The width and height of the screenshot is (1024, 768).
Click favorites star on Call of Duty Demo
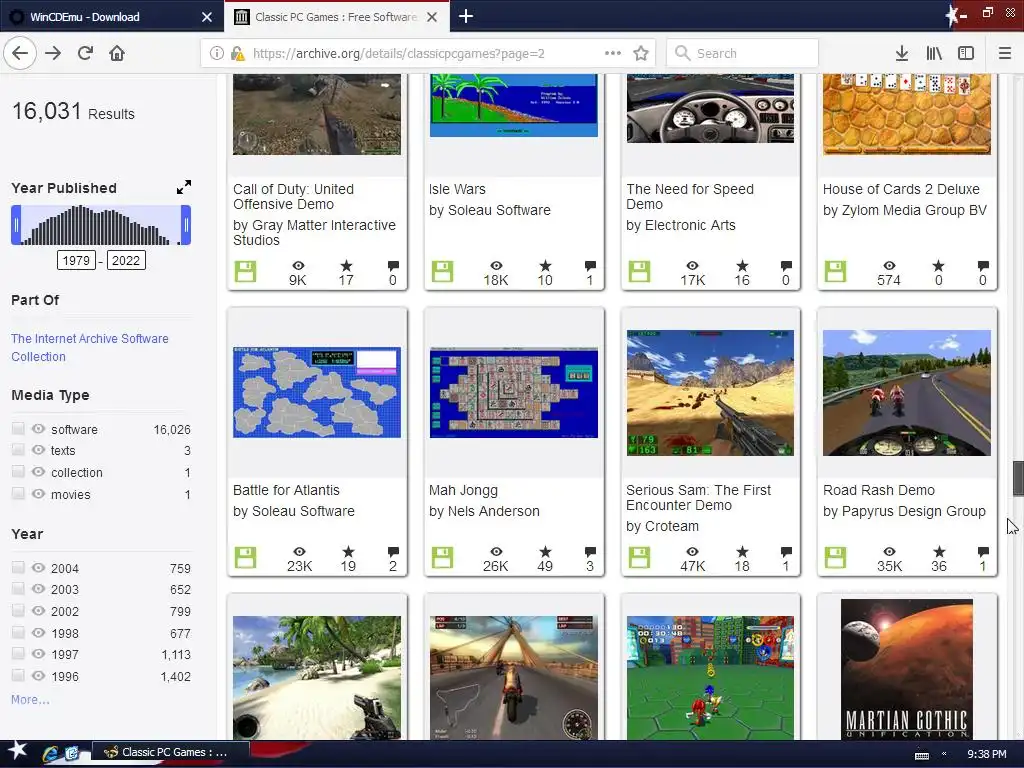tap(346, 265)
